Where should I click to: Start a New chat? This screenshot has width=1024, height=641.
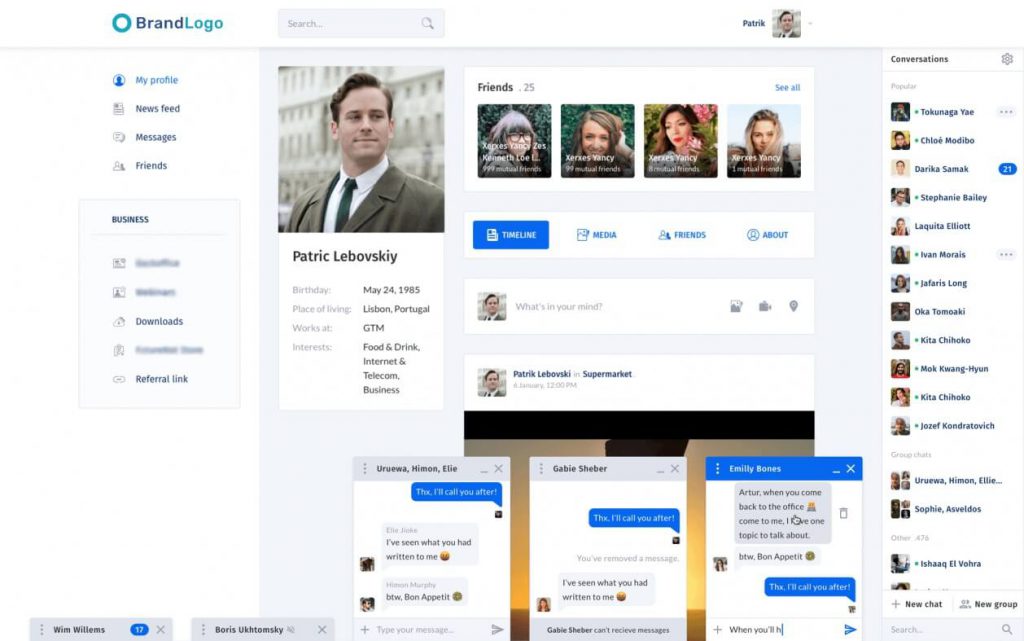pyautogui.click(x=917, y=604)
